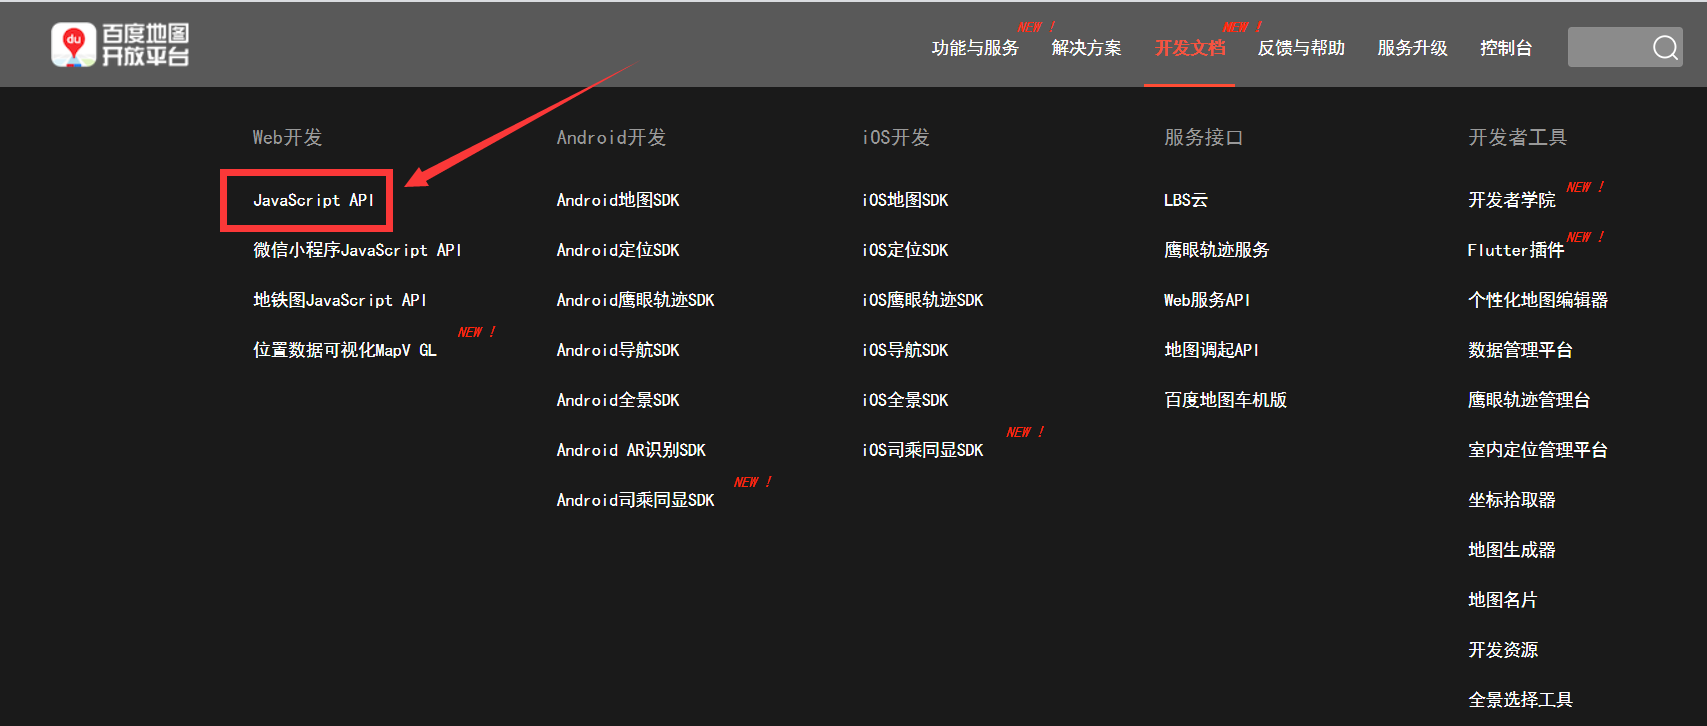The height and width of the screenshot is (726, 1707).
Task: Open 地图生成器 tool link
Action: (1512, 550)
